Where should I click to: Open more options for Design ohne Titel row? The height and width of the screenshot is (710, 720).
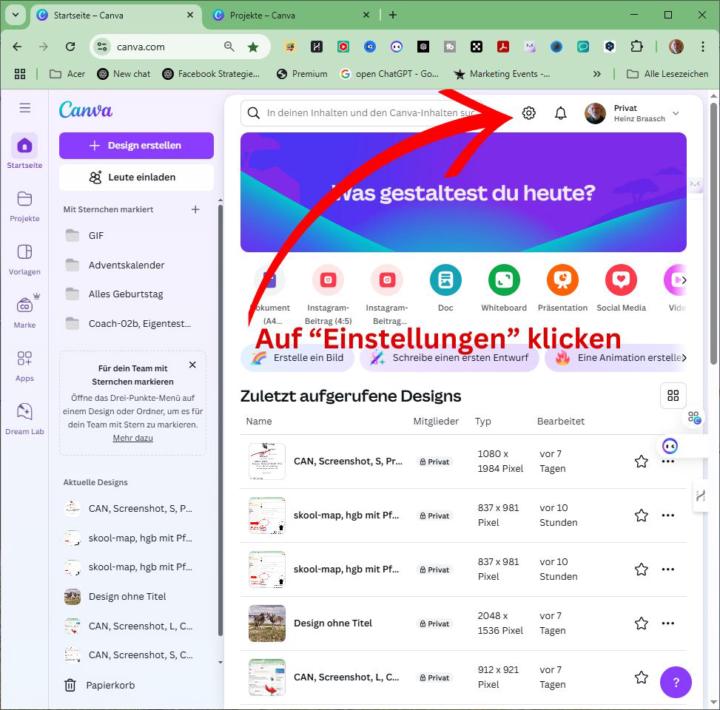tap(668, 623)
